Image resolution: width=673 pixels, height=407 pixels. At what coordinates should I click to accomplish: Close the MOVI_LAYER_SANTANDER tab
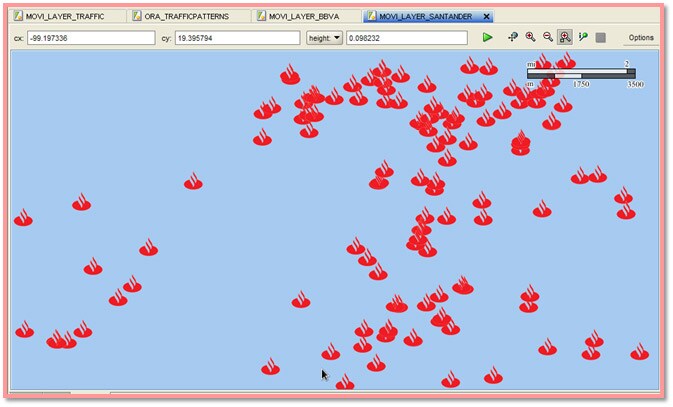click(x=486, y=16)
